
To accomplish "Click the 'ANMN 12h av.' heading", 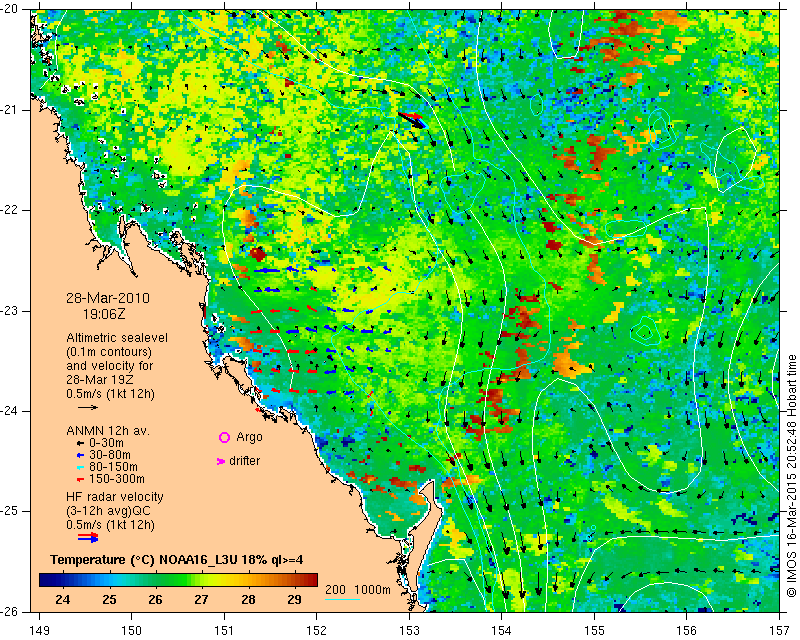I will (108, 431).
